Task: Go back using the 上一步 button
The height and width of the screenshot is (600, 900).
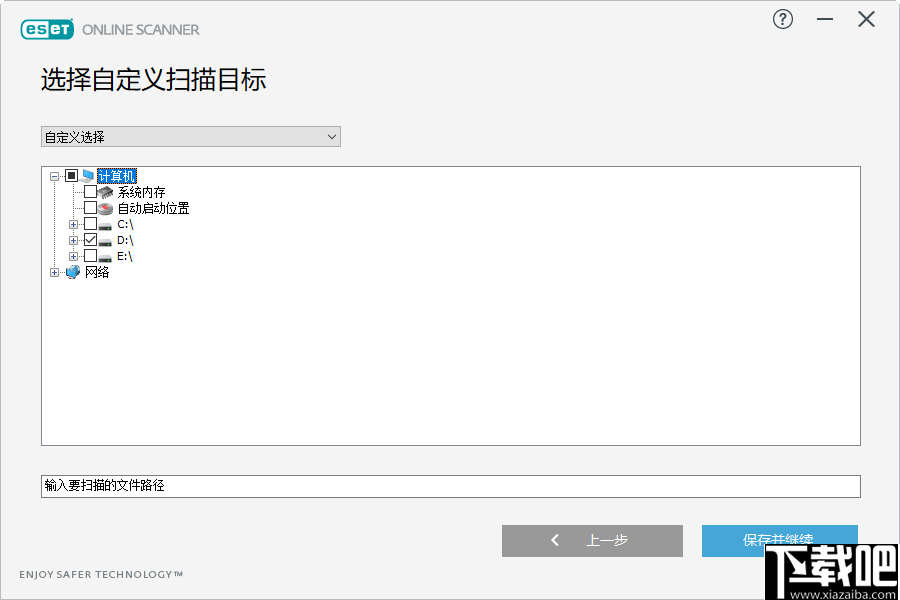Action: (592, 540)
